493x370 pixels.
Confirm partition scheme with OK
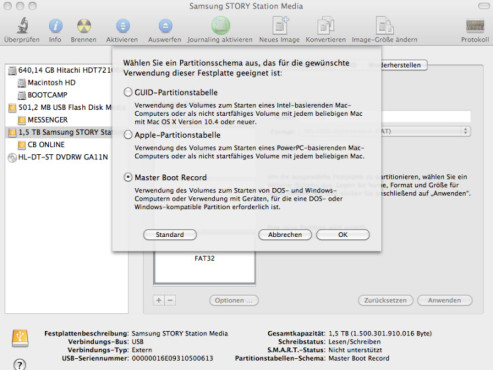pyautogui.click(x=343, y=235)
